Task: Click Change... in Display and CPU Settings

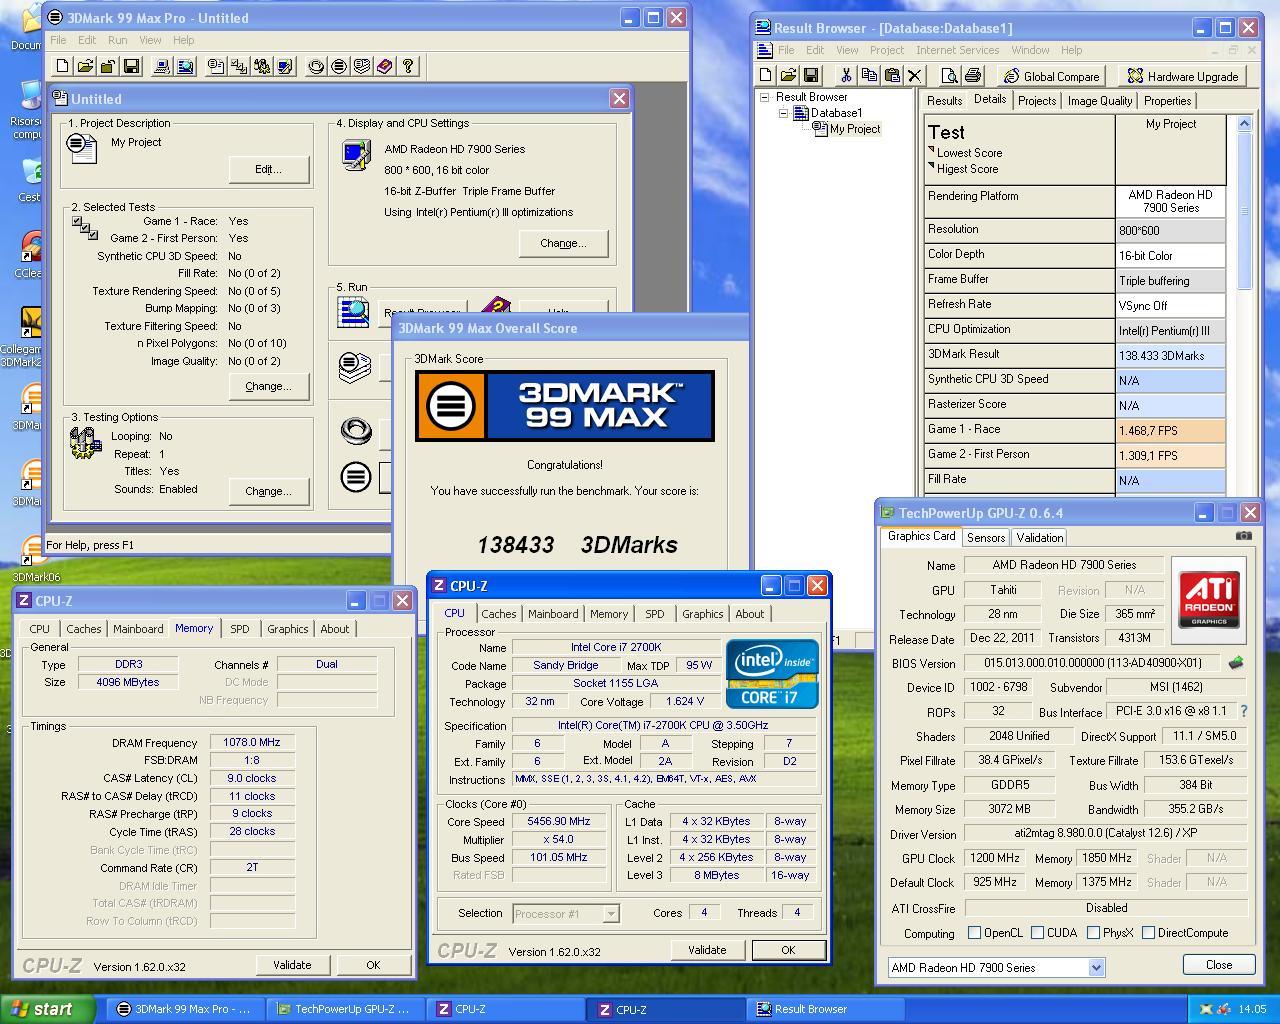Action: point(563,243)
